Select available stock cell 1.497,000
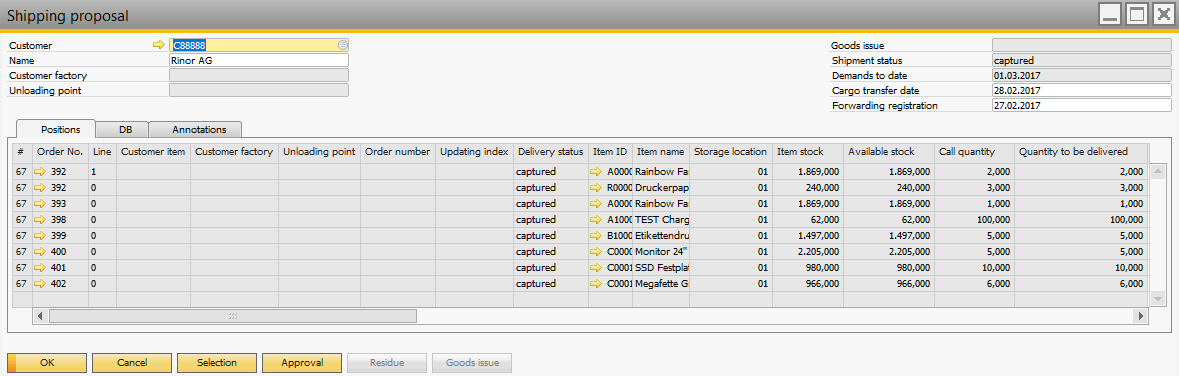The height and width of the screenshot is (376, 1179). [889, 235]
